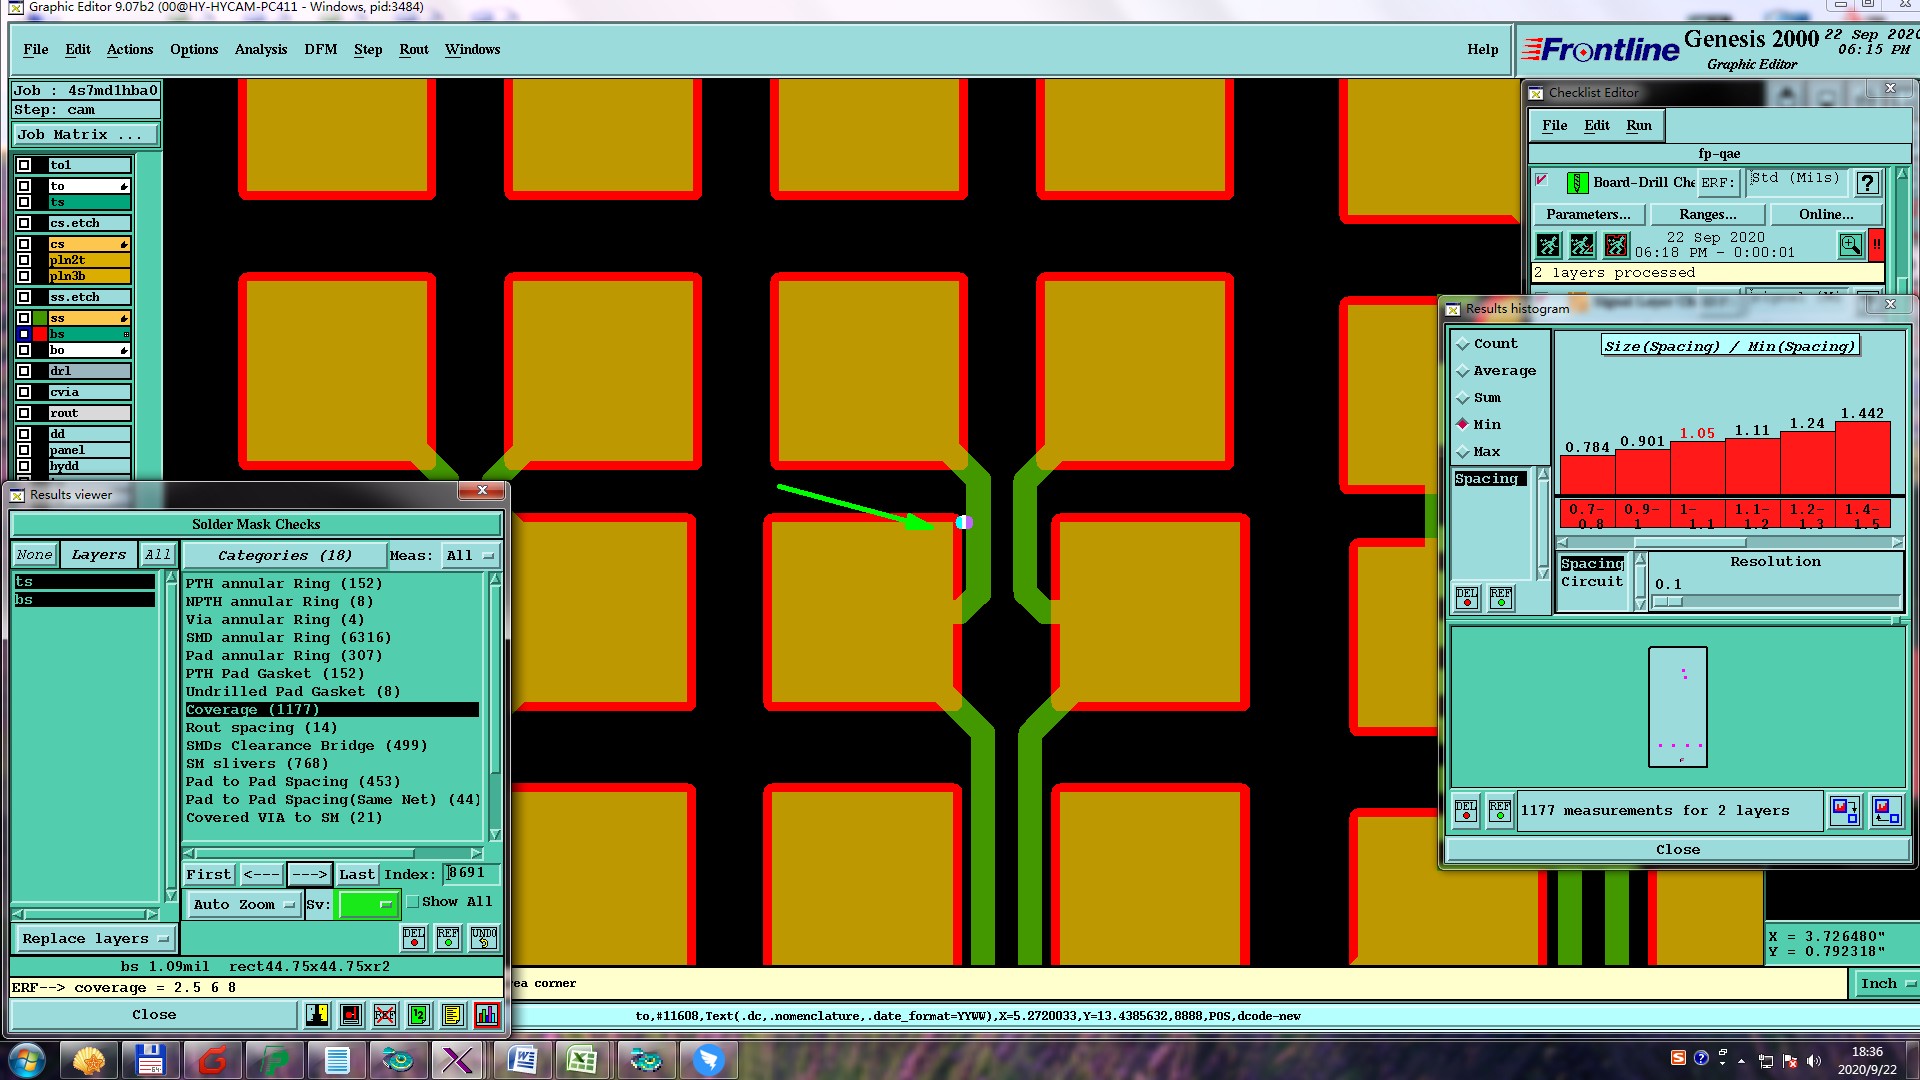
Task: Open the Replace layers dropdown
Action: point(94,939)
